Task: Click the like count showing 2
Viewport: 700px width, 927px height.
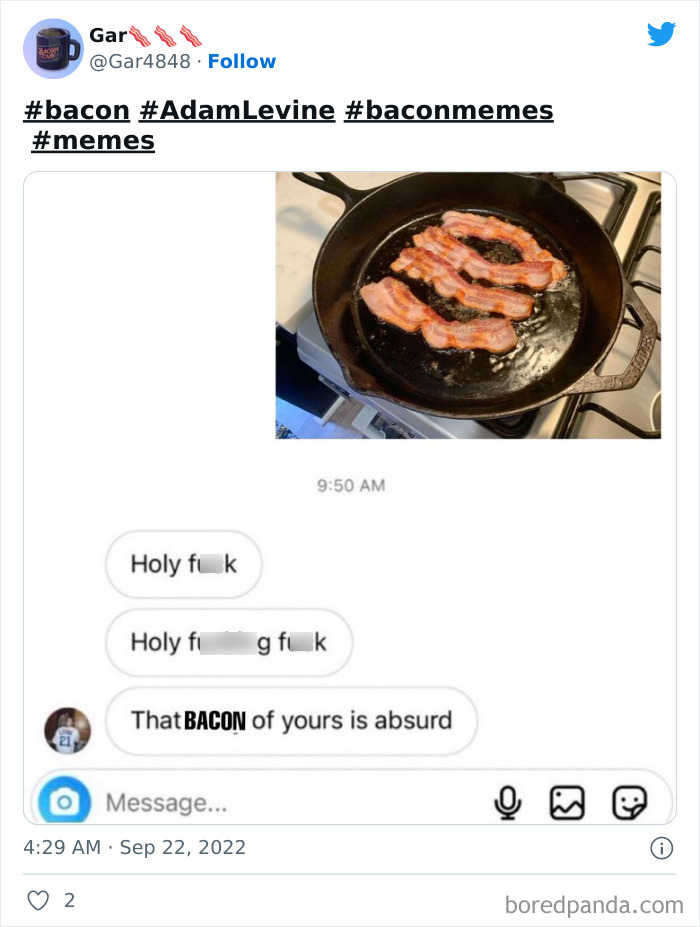Action: [68, 899]
